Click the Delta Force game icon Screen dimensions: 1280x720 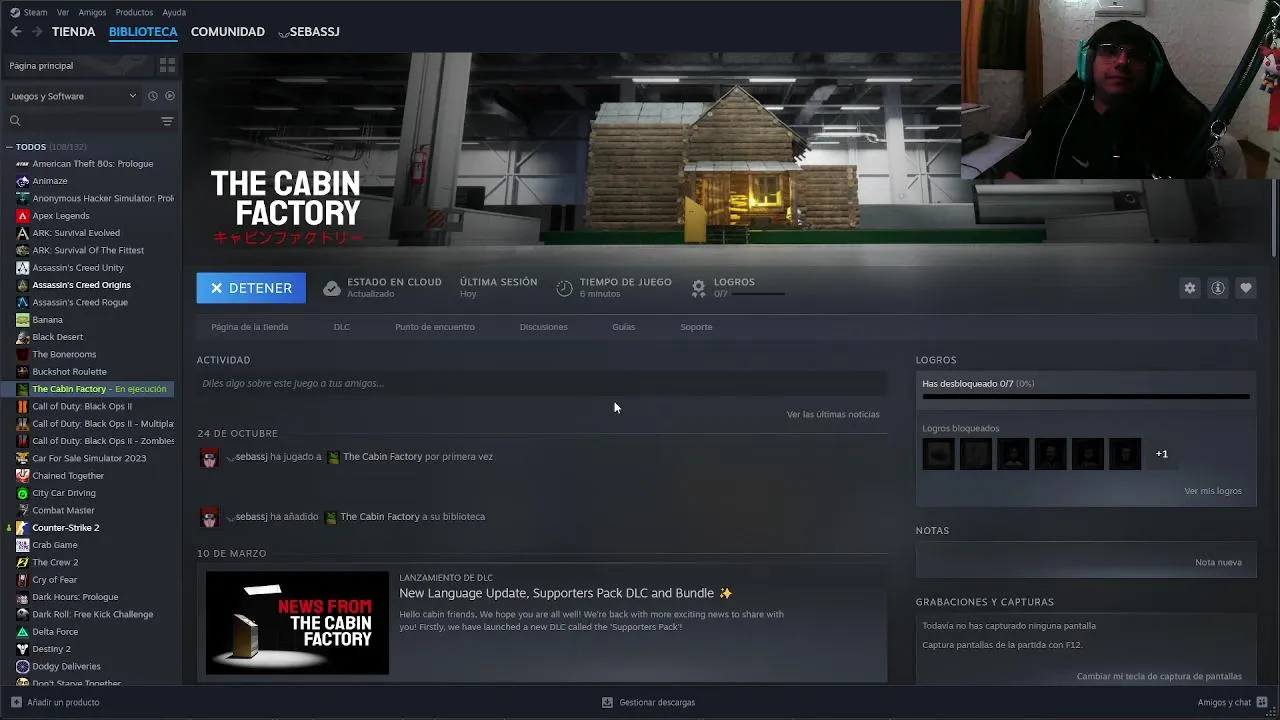(x=22, y=632)
